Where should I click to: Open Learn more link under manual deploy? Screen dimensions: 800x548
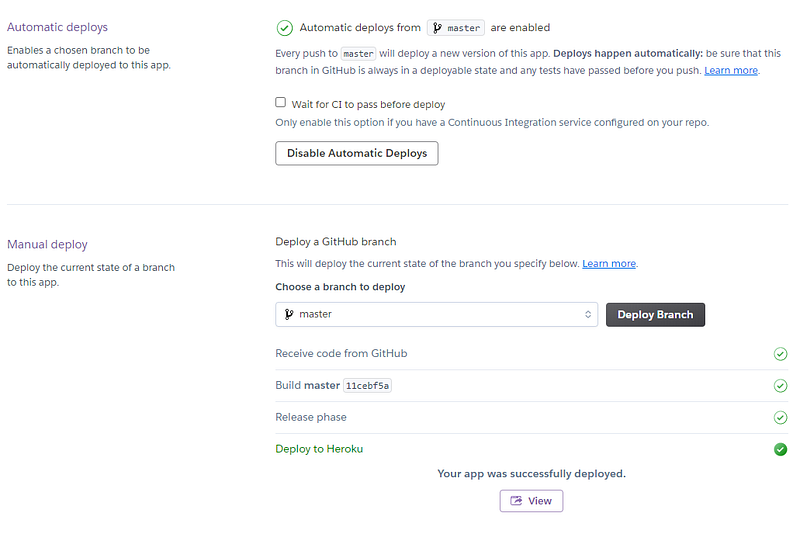(609, 264)
